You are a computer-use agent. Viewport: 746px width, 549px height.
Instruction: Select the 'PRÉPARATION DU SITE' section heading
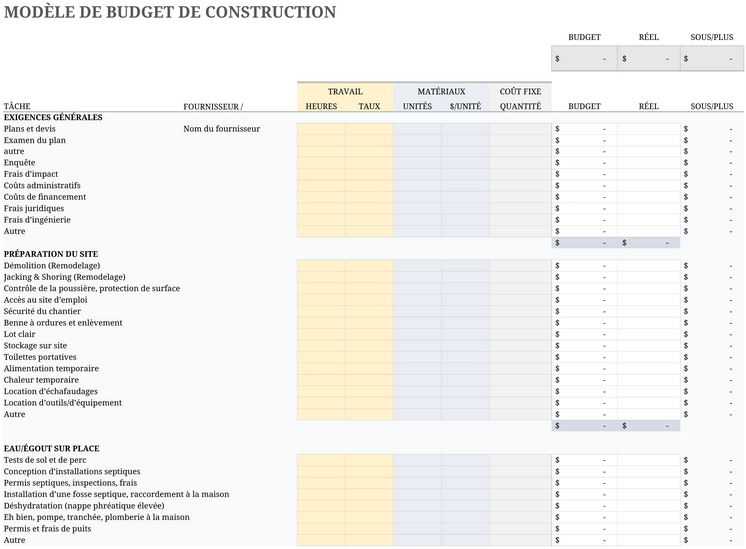tap(51, 254)
